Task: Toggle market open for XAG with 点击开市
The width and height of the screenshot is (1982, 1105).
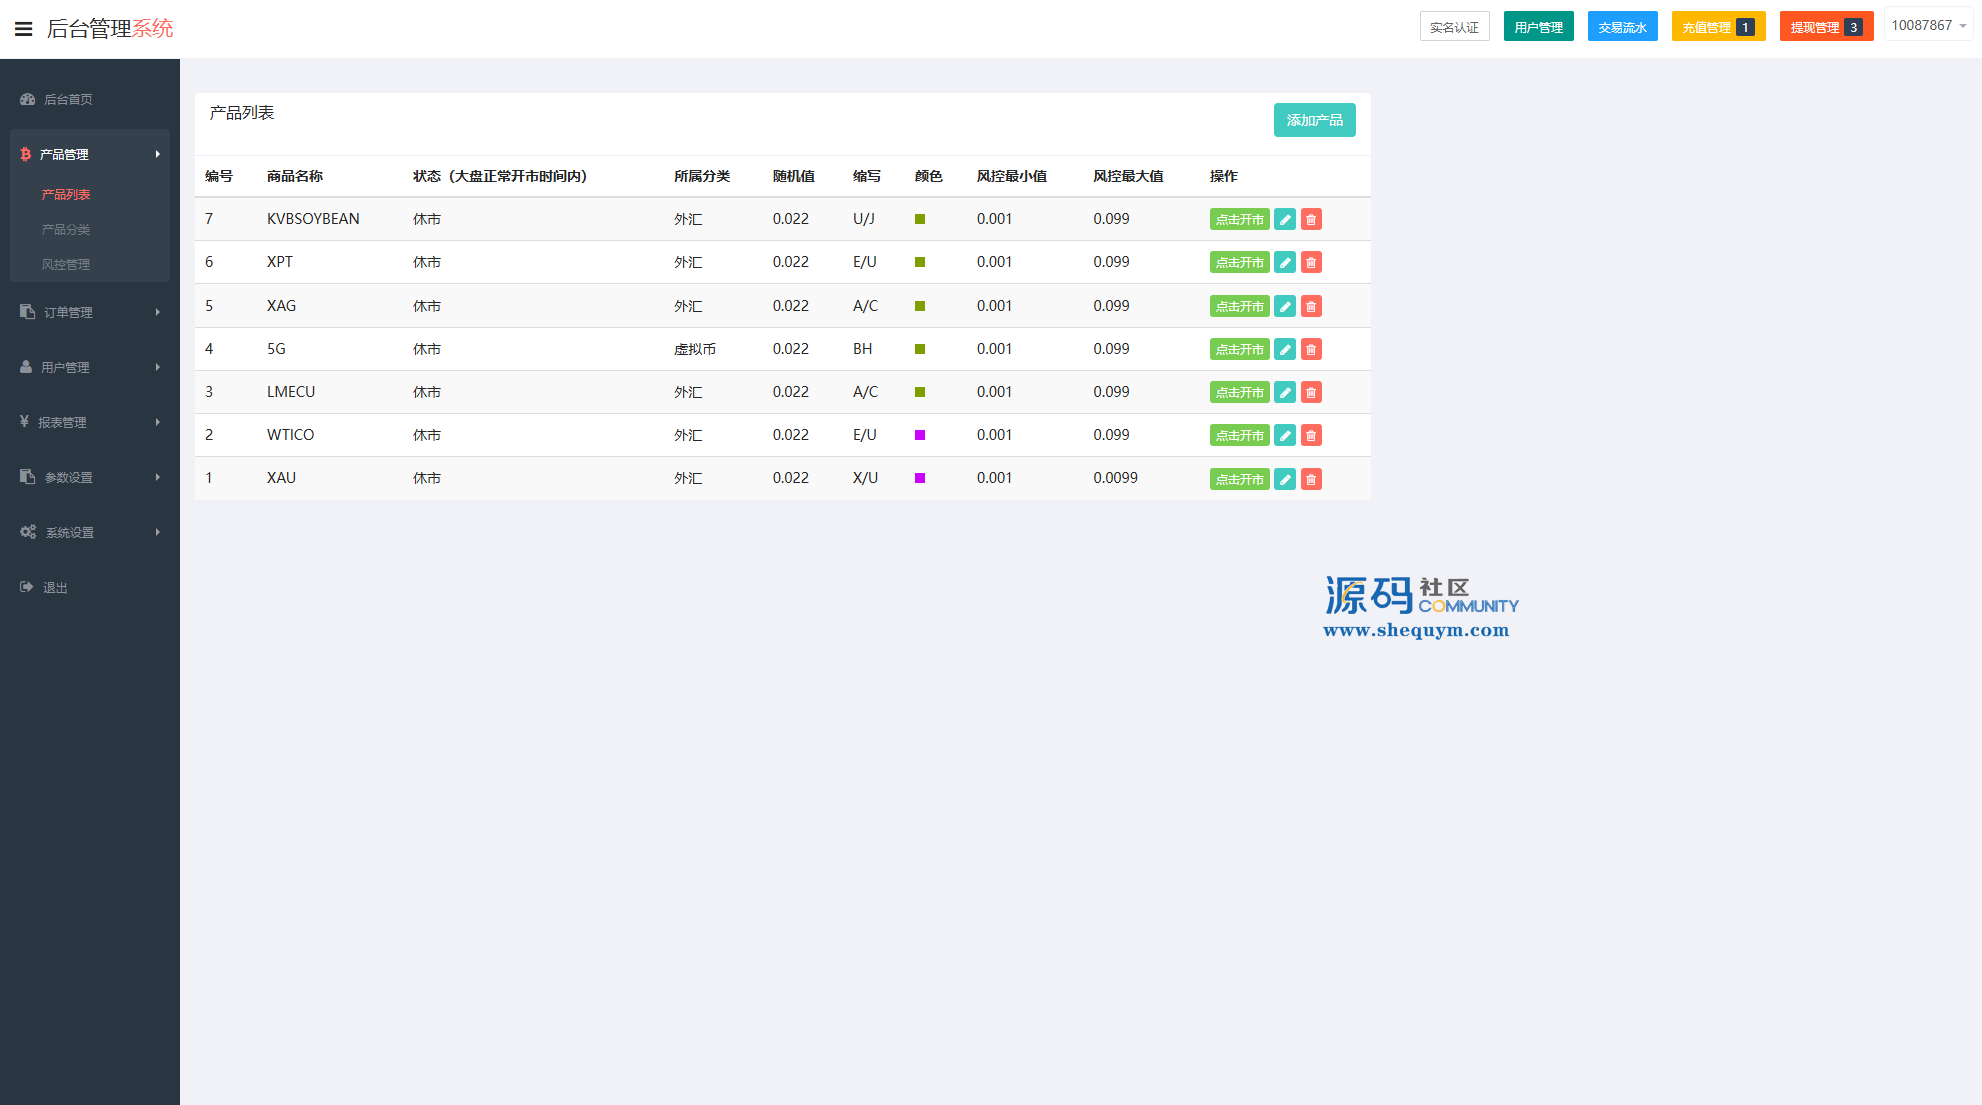Action: (1239, 307)
